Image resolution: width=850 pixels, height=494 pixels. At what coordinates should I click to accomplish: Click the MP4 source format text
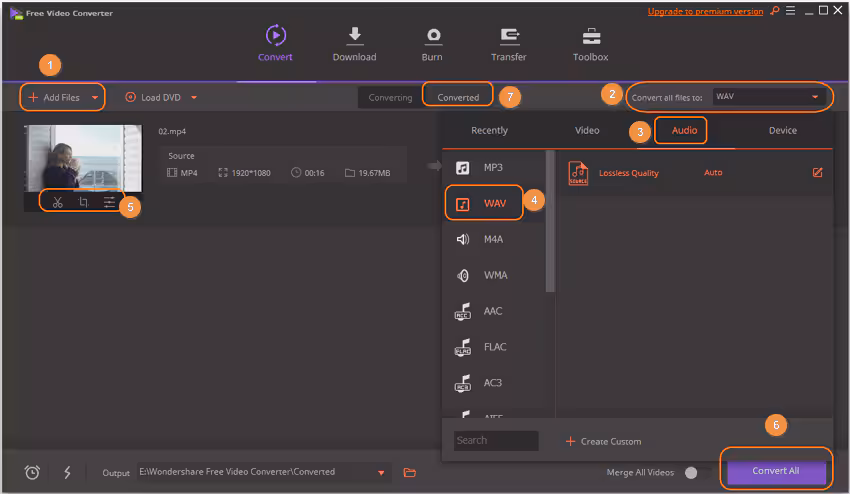(189, 173)
